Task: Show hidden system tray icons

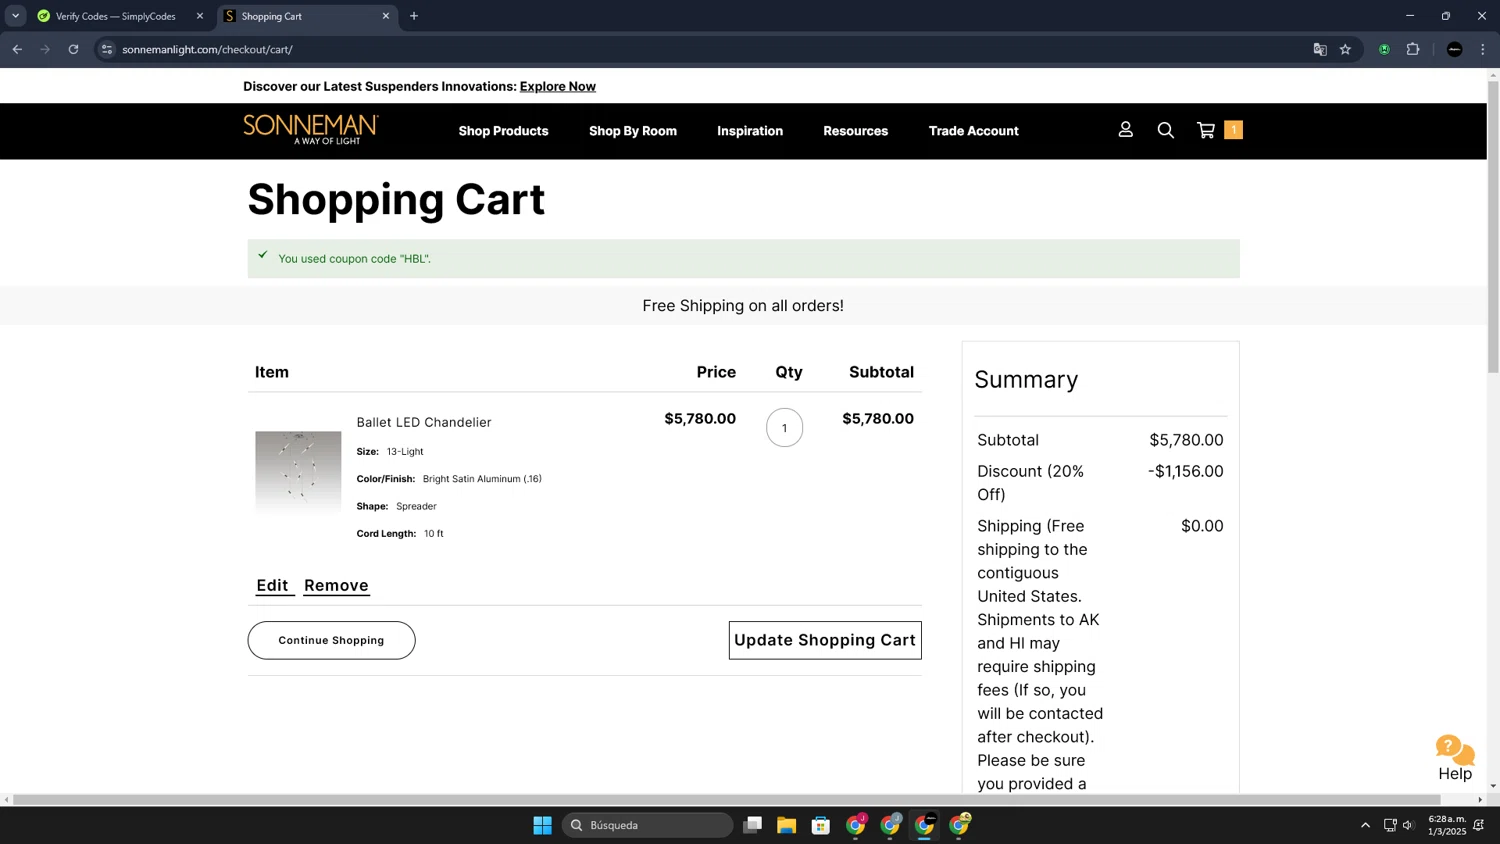Action: tap(1365, 825)
